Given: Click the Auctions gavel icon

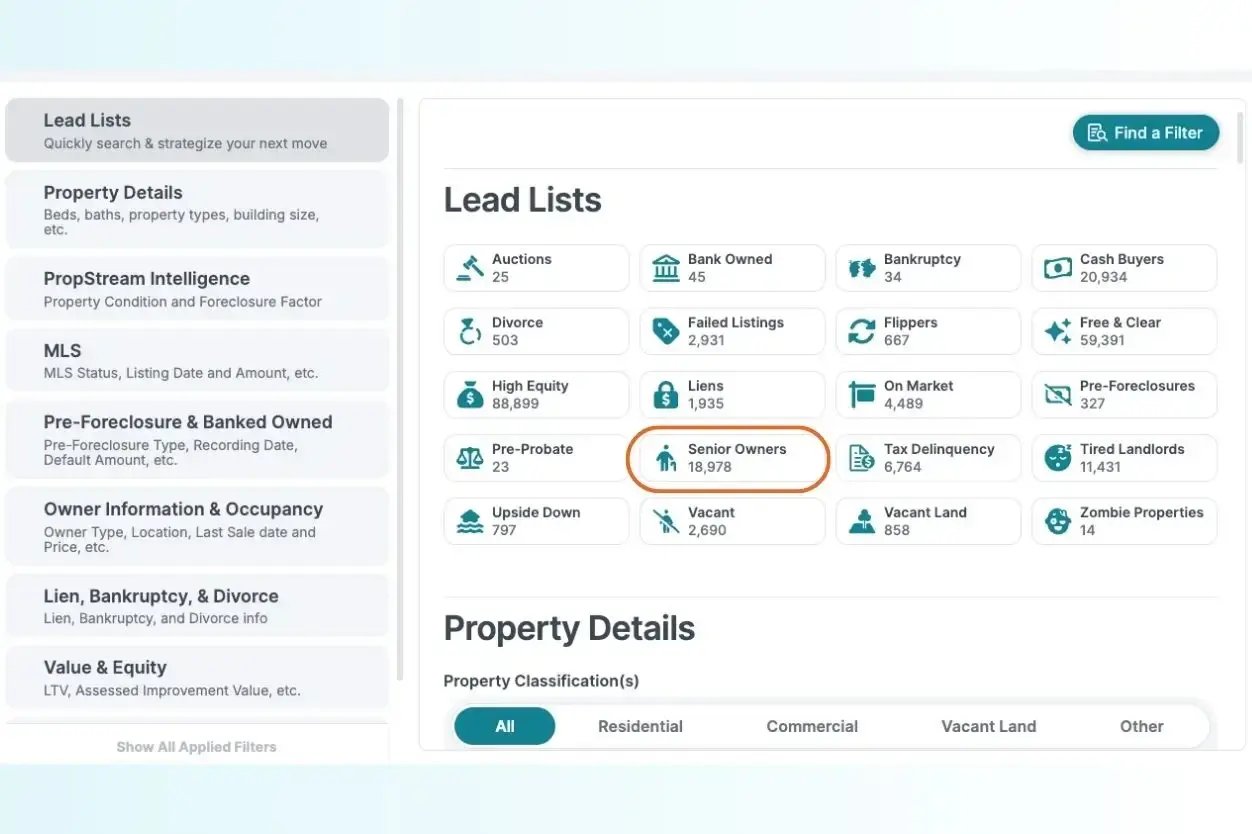Looking at the screenshot, I should click(470, 268).
